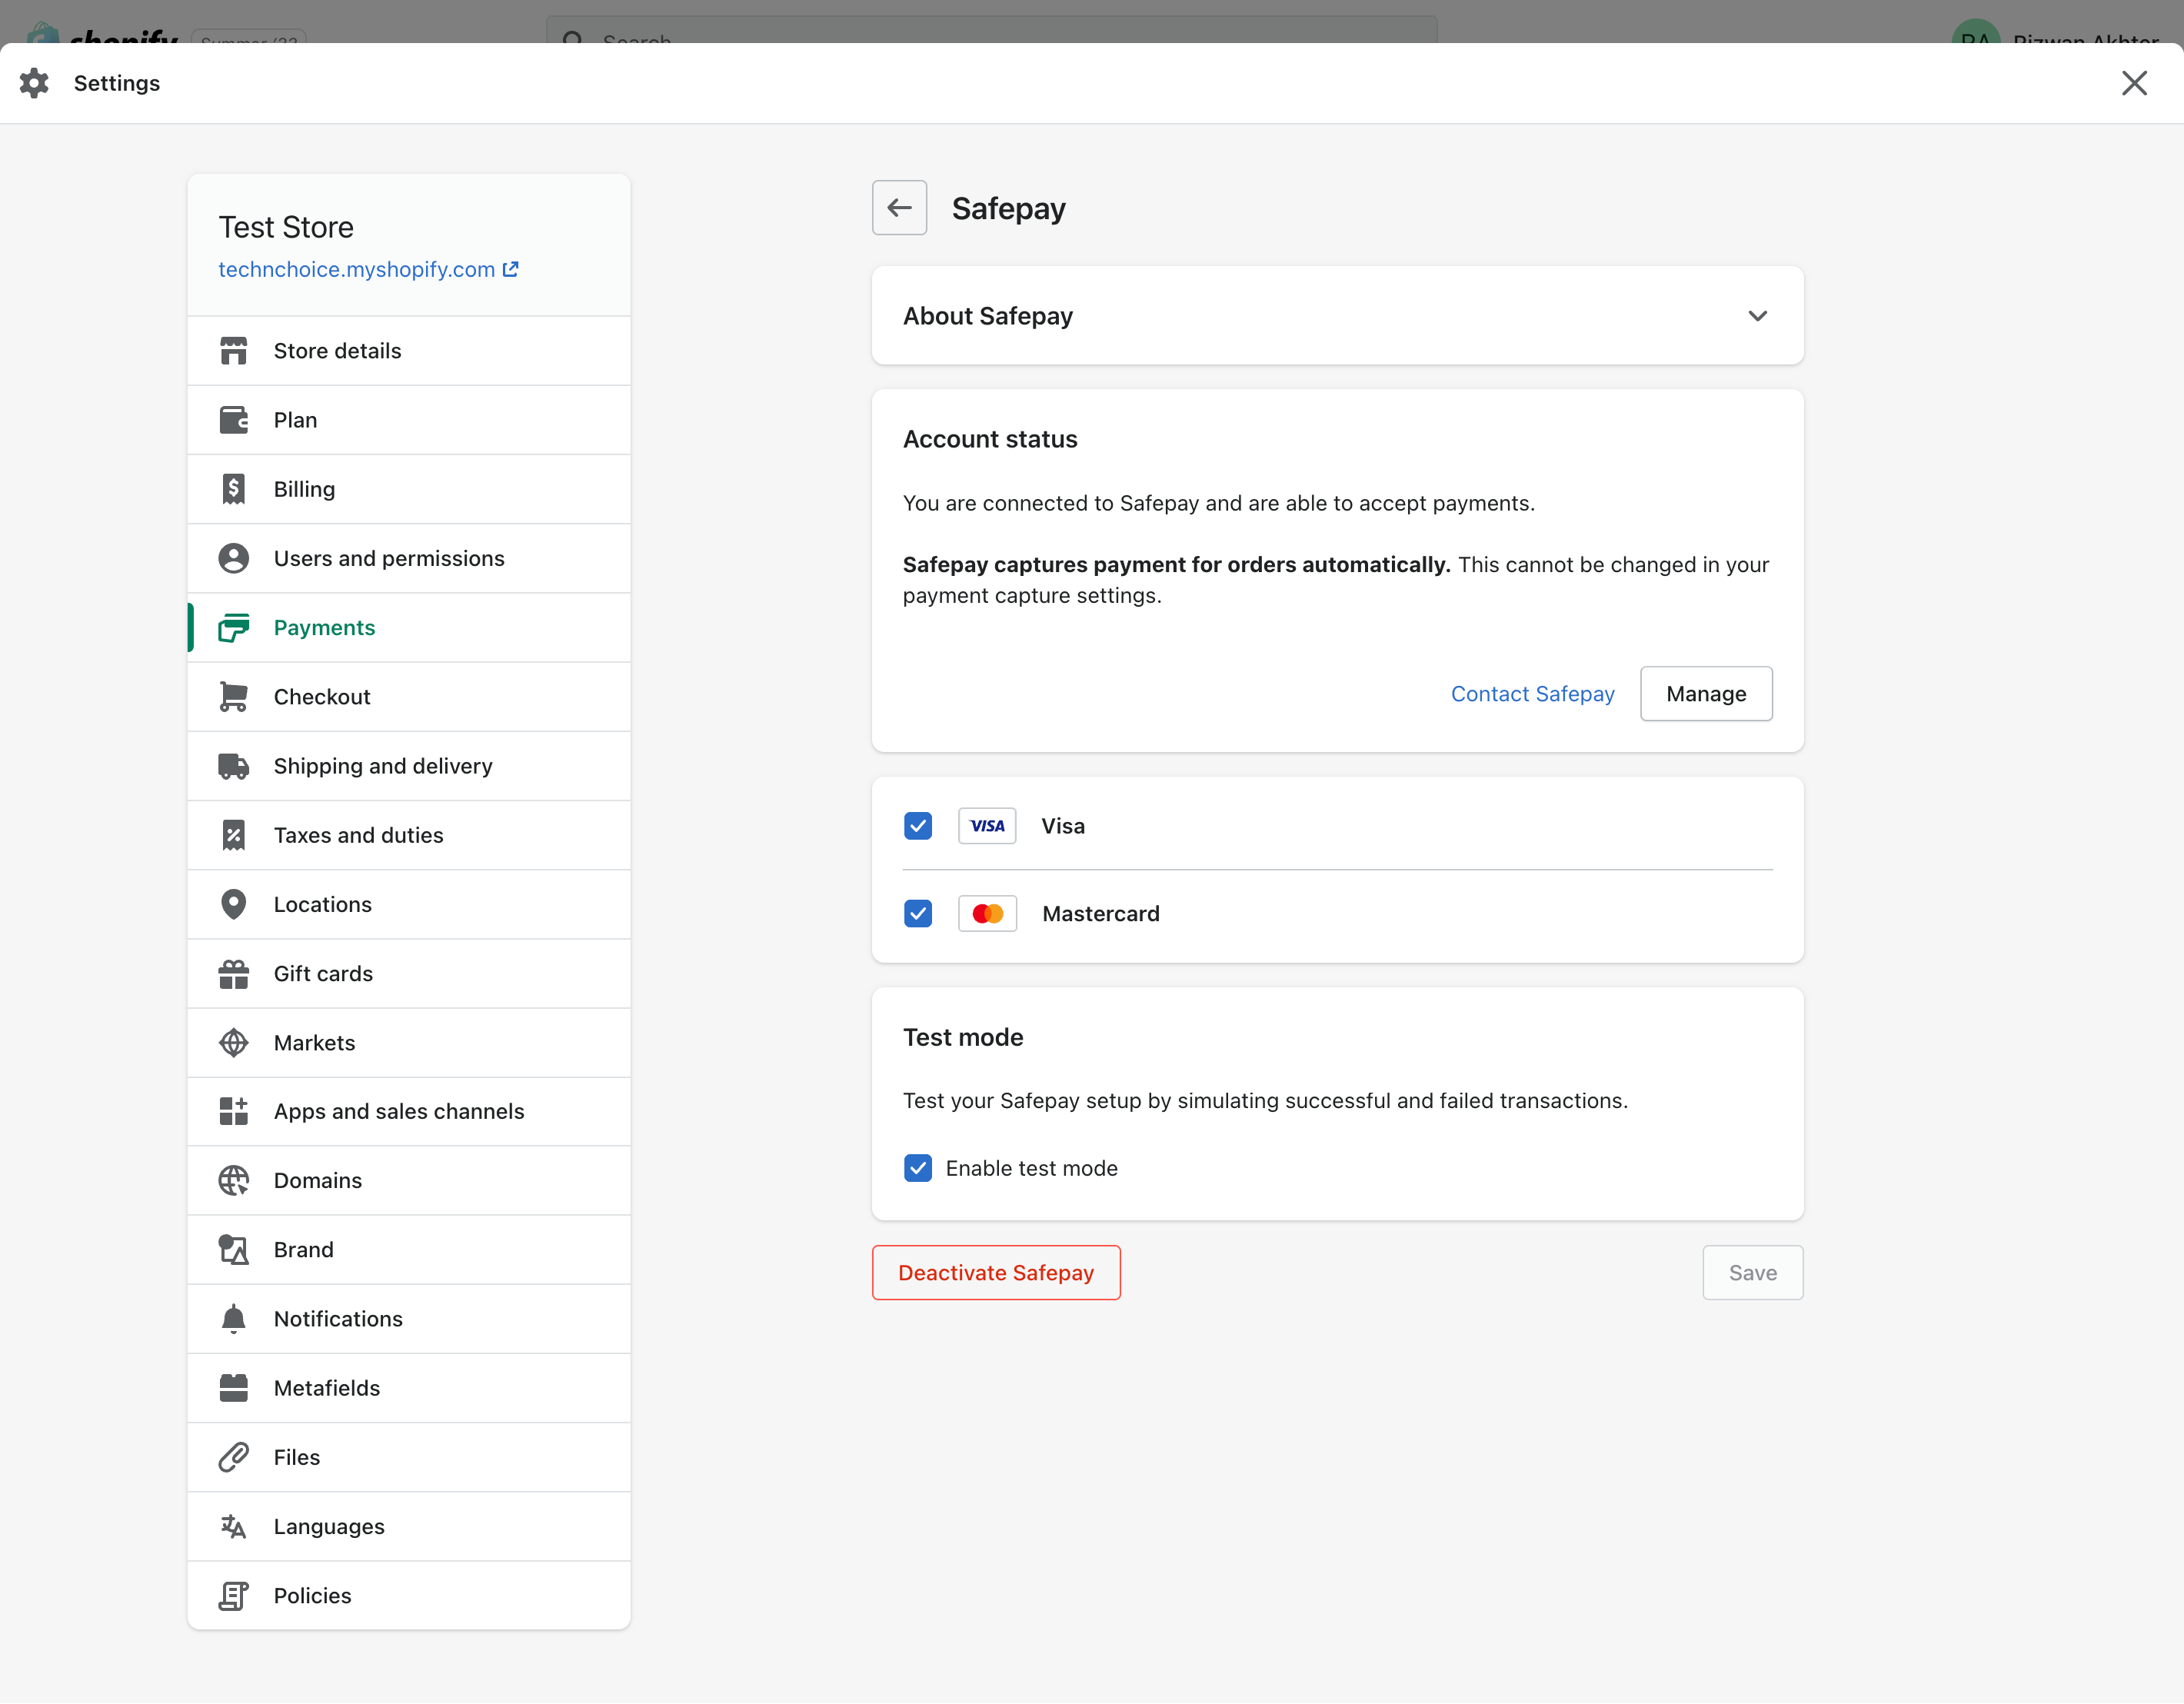Click the Billing receipt icon

tap(233, 489)
